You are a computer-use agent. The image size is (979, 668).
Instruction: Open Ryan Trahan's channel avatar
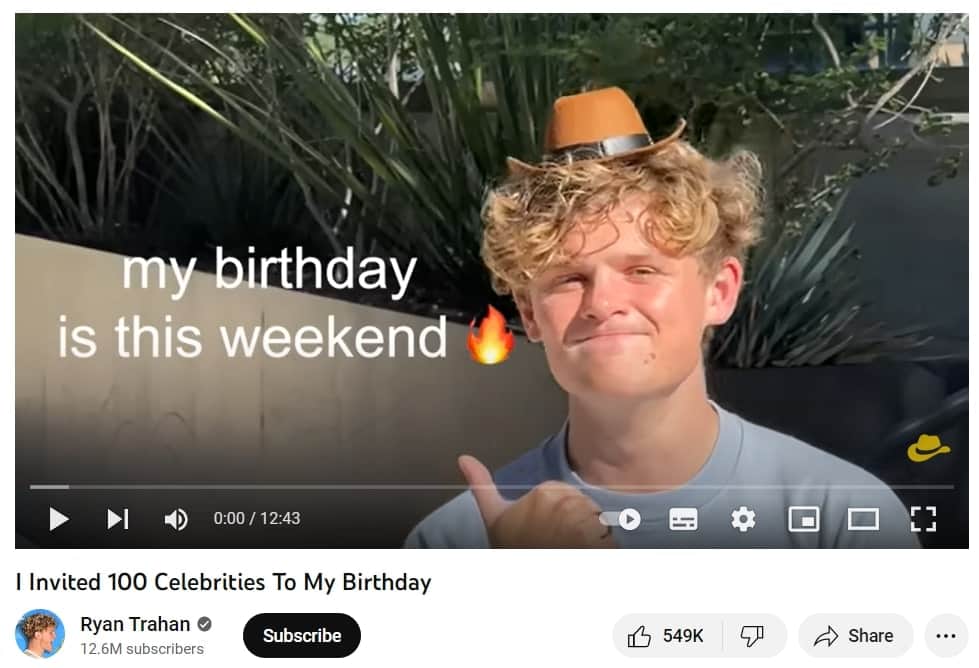(x=40, y=634)
